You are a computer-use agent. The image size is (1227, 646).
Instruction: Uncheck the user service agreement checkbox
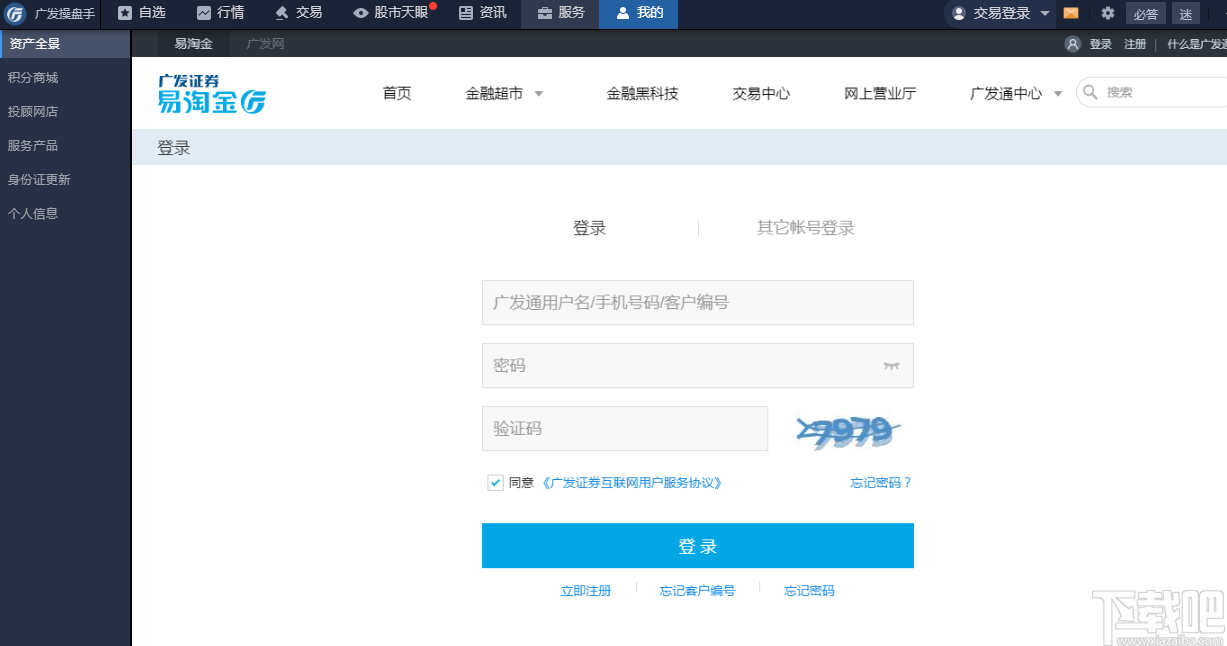click(495, 482)
